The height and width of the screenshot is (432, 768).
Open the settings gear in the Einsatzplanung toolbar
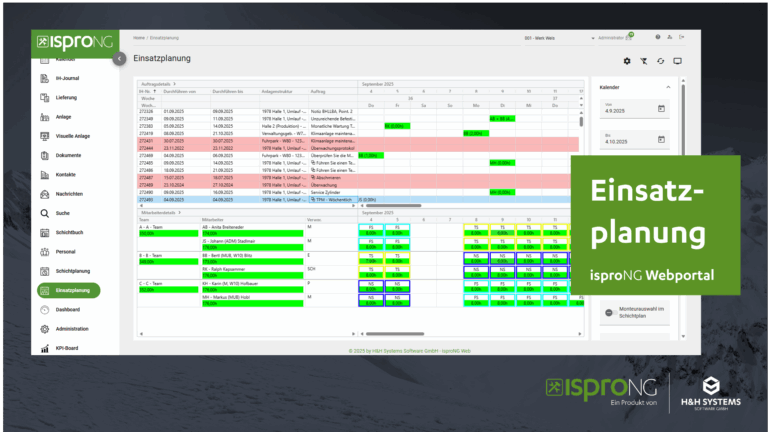(x=627, y=61)
